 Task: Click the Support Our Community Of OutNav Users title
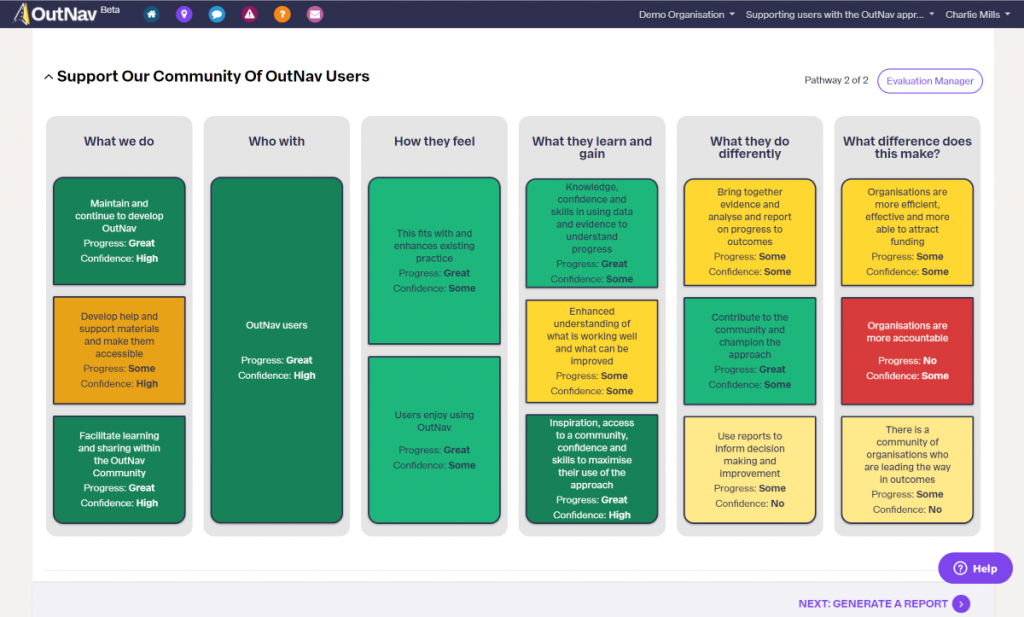(213, 76)
